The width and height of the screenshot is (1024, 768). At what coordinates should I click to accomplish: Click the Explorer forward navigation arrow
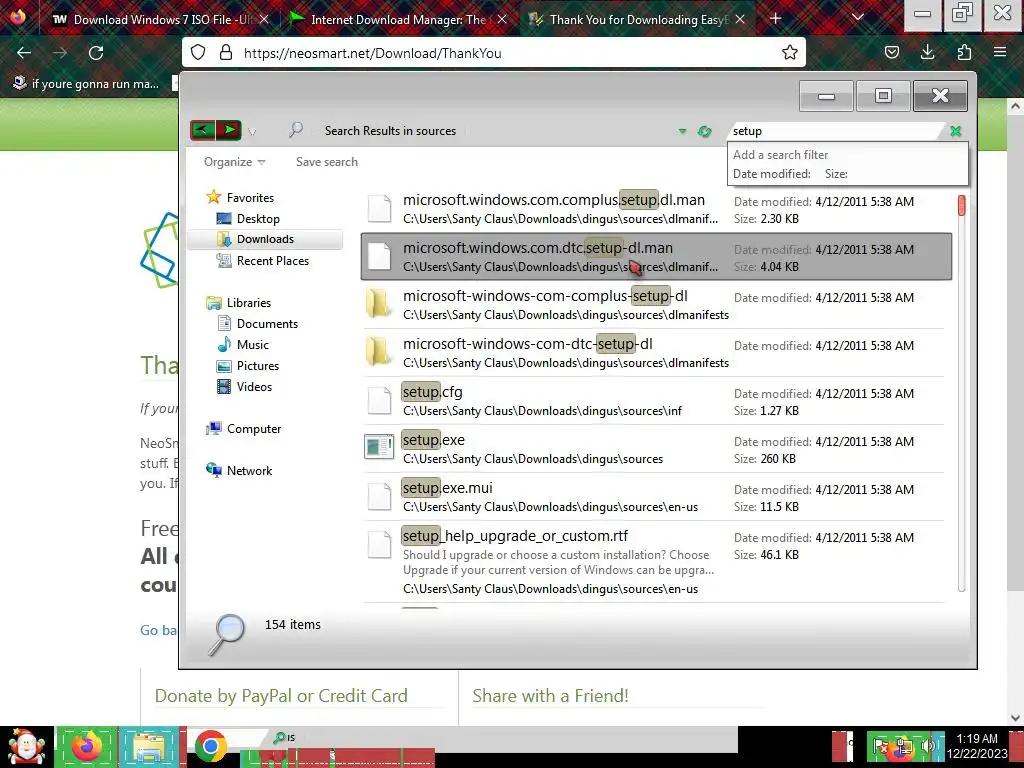[229, 130]
